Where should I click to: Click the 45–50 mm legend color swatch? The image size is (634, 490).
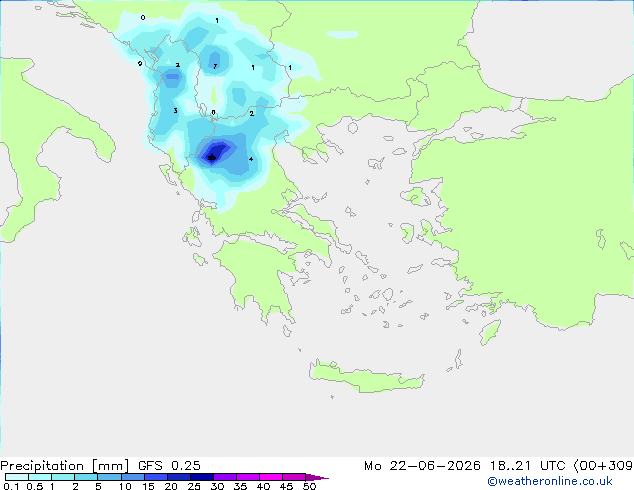click(294, 477)
